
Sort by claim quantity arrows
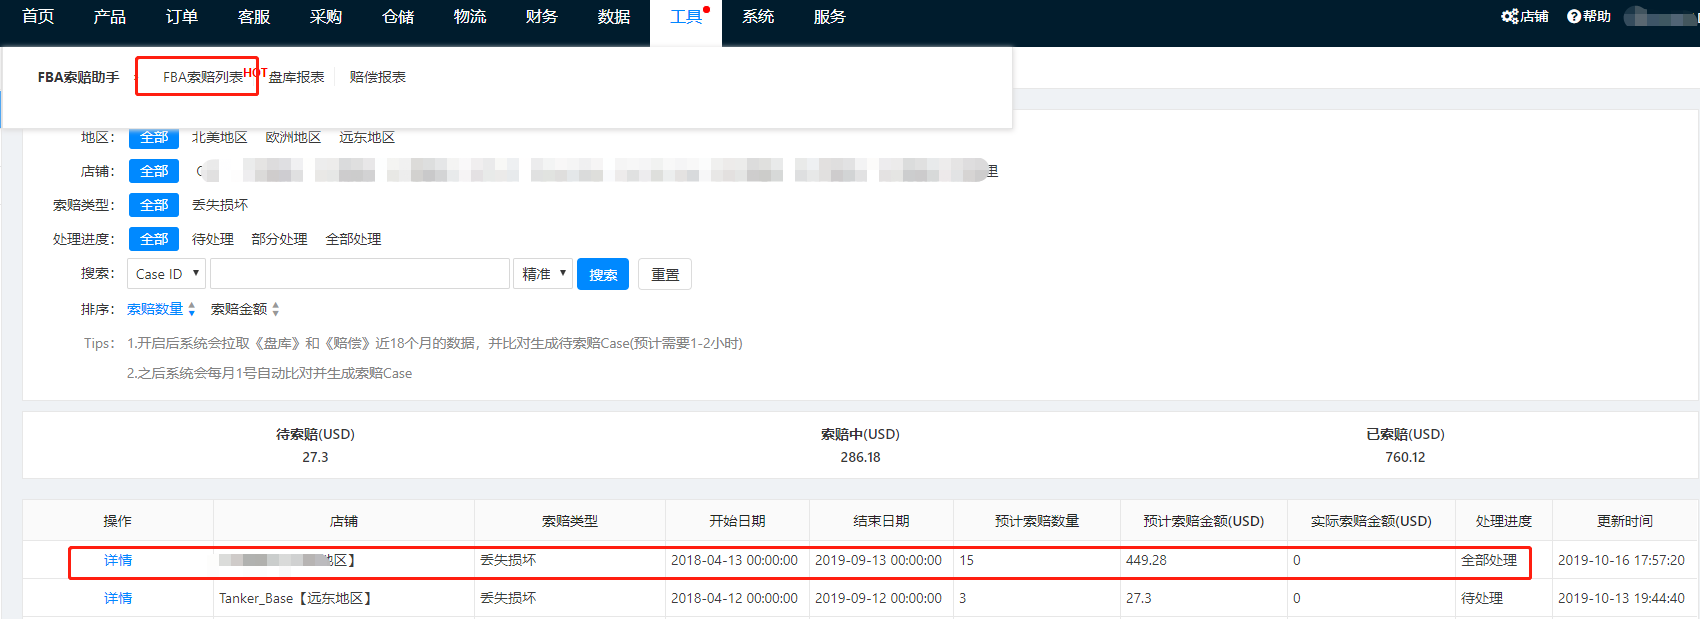(x=191, y=309)
